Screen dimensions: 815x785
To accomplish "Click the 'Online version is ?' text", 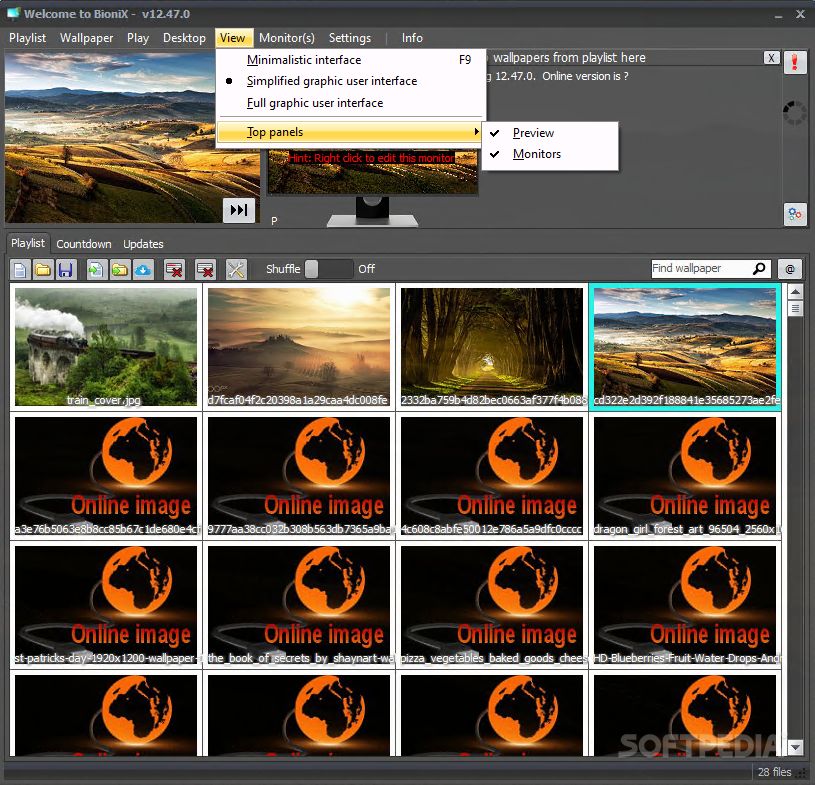I will click(x=585, y=76).
